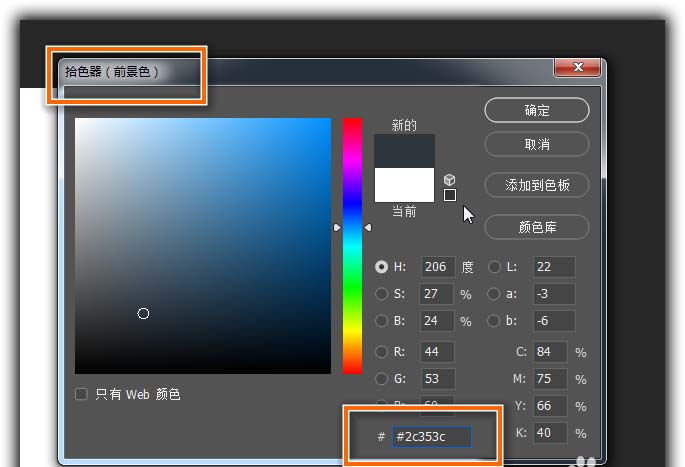This screenshot has height=467, width=685.
Task: Click in the C cyan field 84
Action: pyautogui.click(x=550, y=352)
